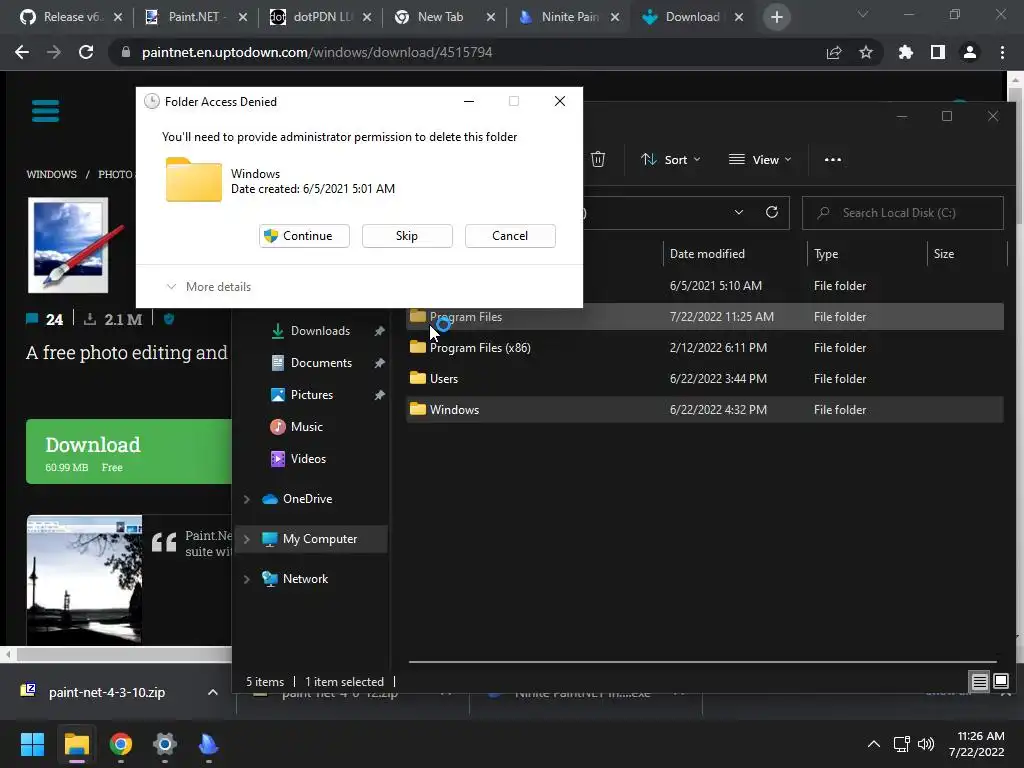Viewport: 1024px width, 768px height.
Task: Open paint-net-4-3-10.zip download options chevron
Action: 212,692
